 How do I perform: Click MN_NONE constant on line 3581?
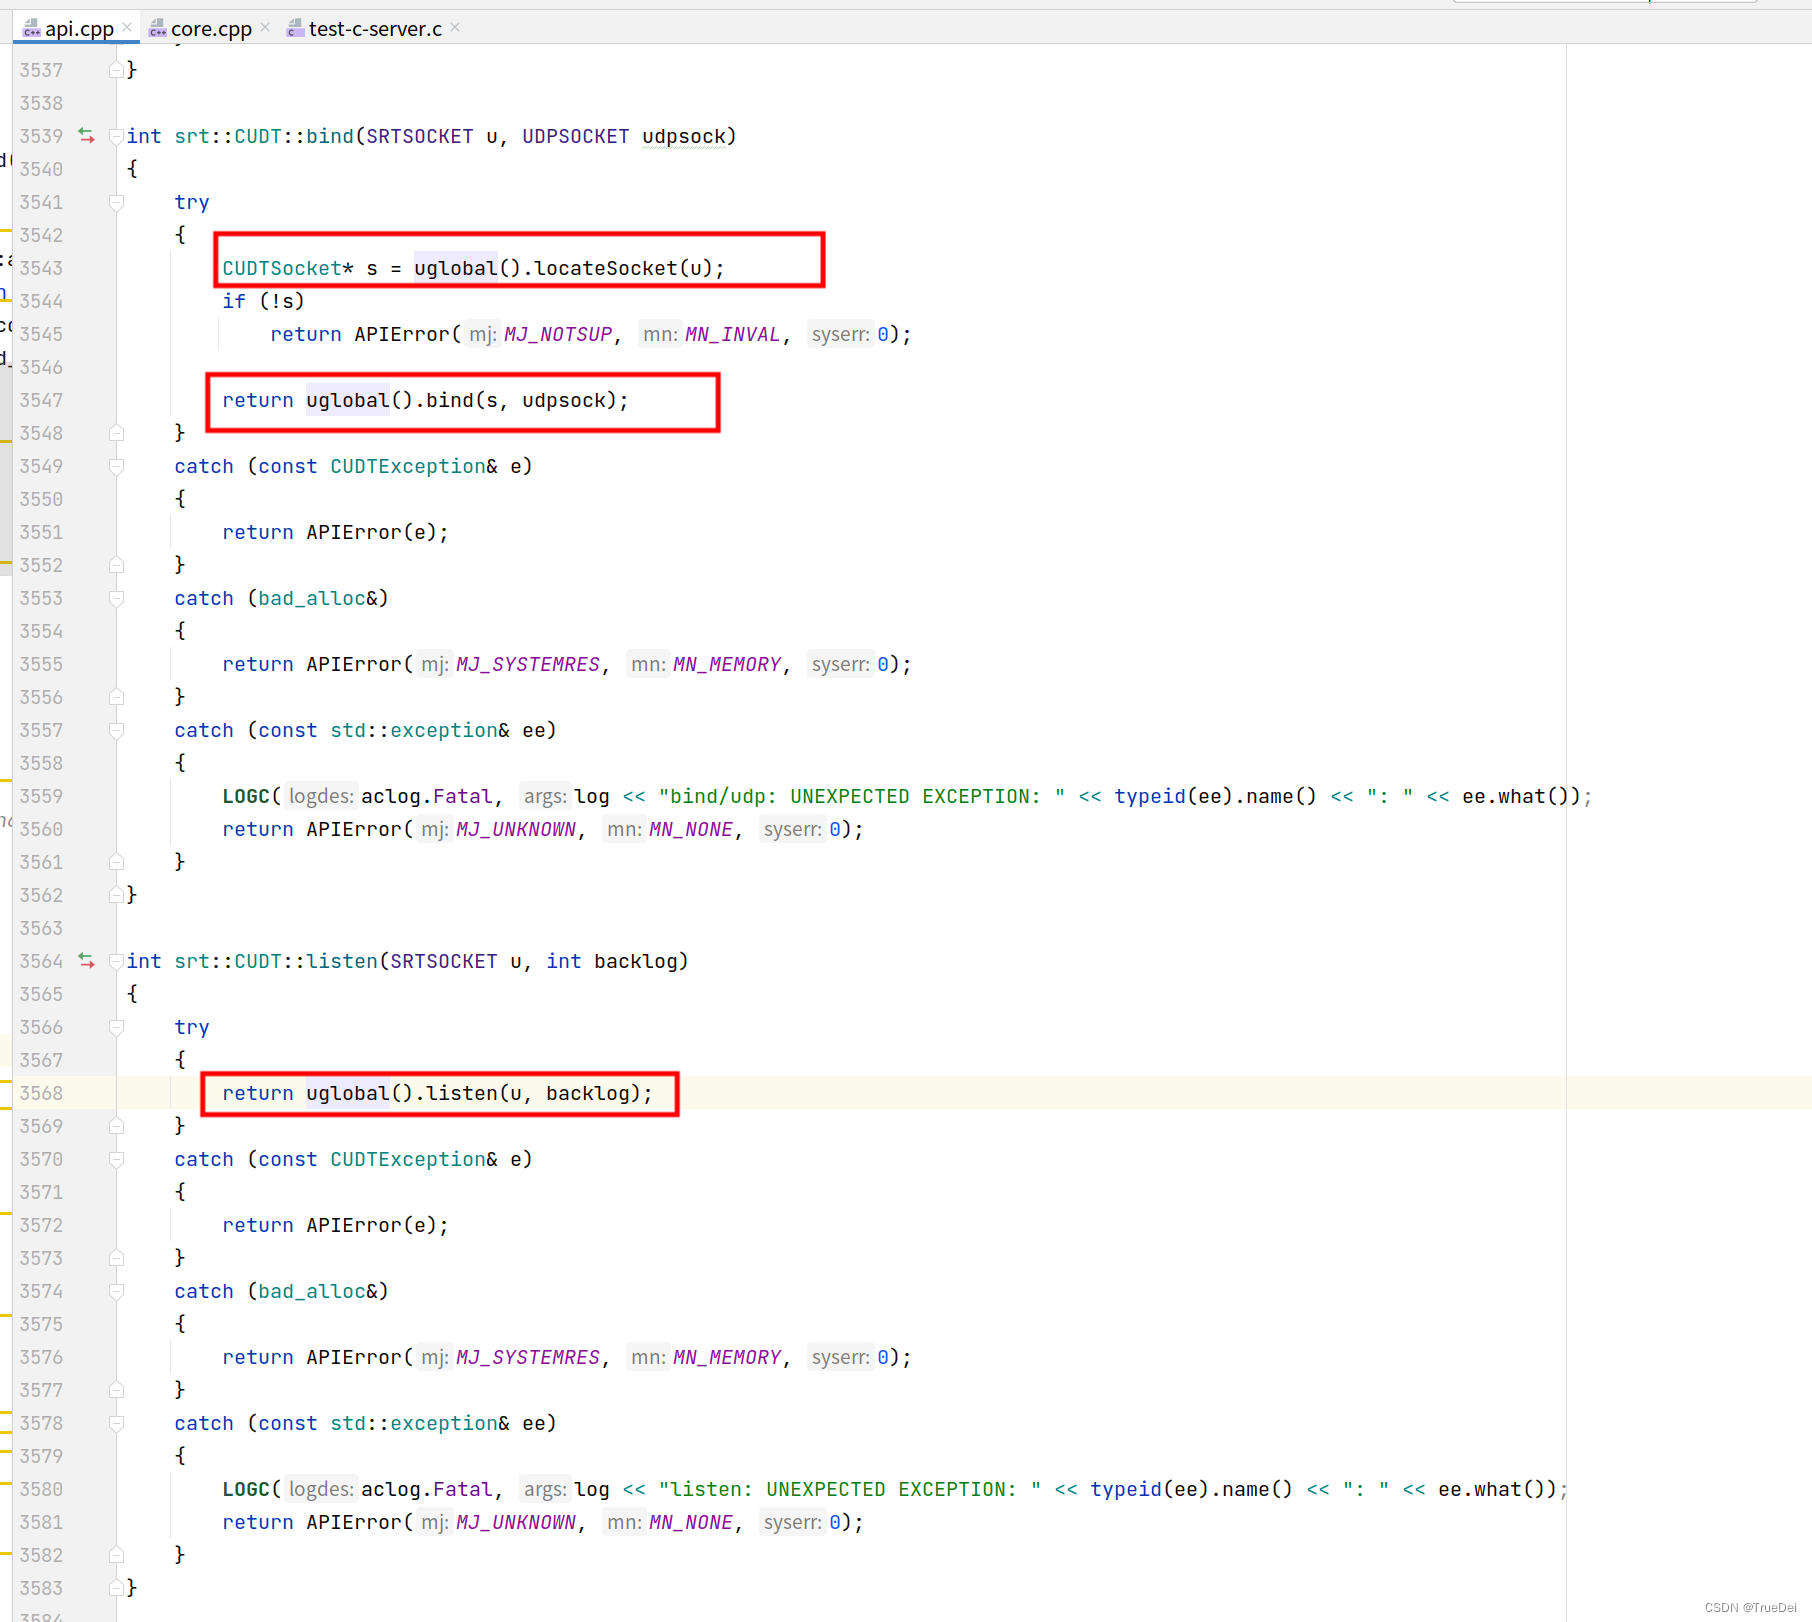pos(691,1522)
